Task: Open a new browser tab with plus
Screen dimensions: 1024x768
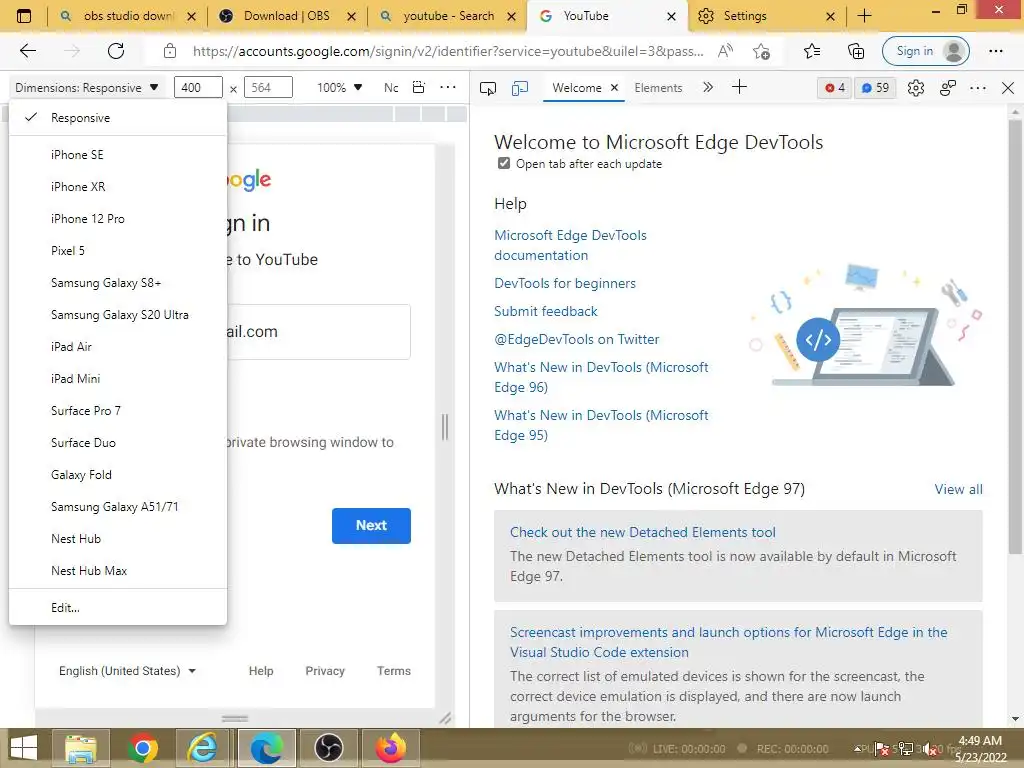Action: coord(864,16)
